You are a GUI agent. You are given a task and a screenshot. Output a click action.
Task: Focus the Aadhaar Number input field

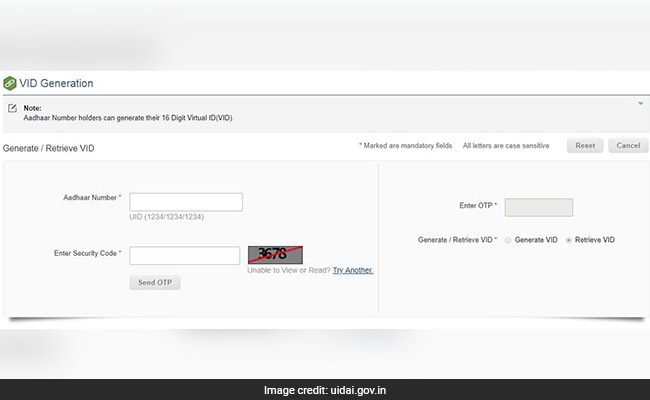[186, 202]
